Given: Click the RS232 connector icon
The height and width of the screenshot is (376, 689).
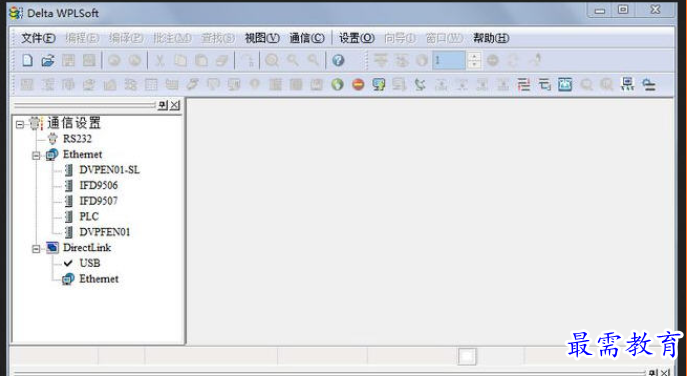Looking at the screenshot, I should click(52, 139).
